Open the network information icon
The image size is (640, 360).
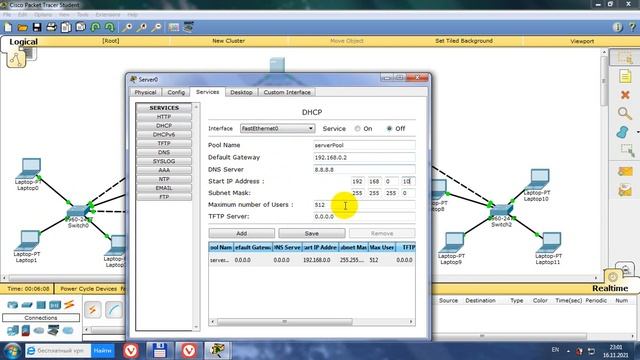(x=618, y=27)
